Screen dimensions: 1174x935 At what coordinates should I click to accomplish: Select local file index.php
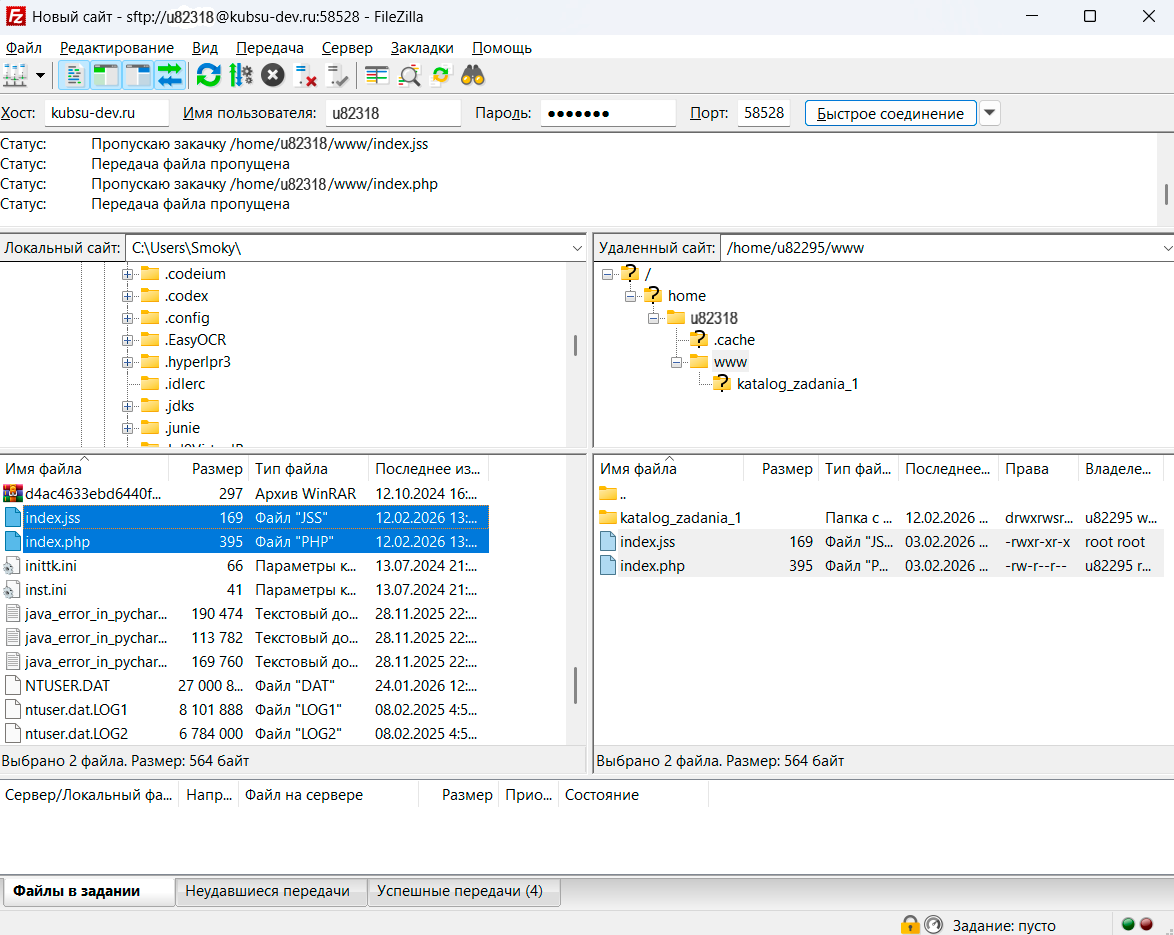coord(245,541)
